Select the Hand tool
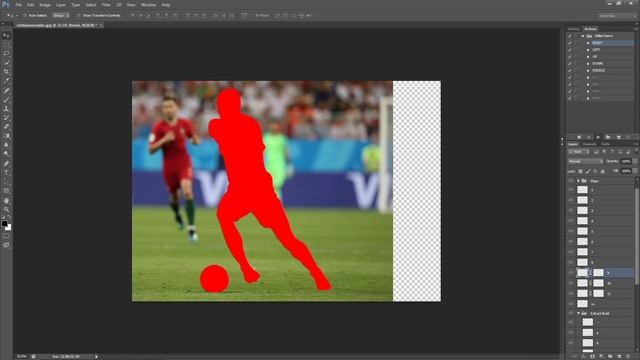This screenshot has height=360, width=640. 6,201
